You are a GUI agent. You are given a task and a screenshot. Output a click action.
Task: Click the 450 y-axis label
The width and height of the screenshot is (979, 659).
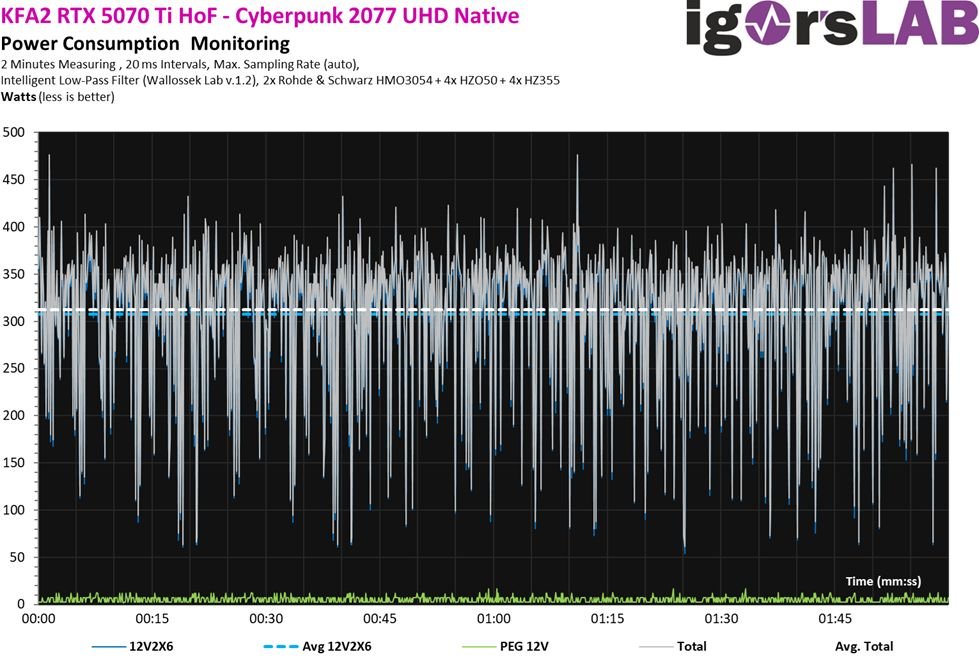(x=14, y=179)
